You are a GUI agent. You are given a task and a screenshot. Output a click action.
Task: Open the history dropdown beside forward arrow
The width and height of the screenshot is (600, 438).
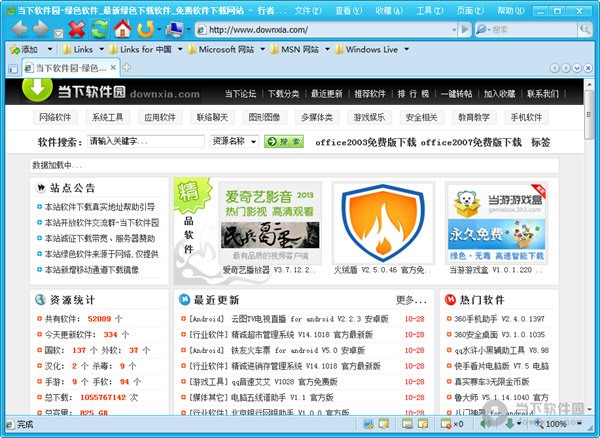58,34
